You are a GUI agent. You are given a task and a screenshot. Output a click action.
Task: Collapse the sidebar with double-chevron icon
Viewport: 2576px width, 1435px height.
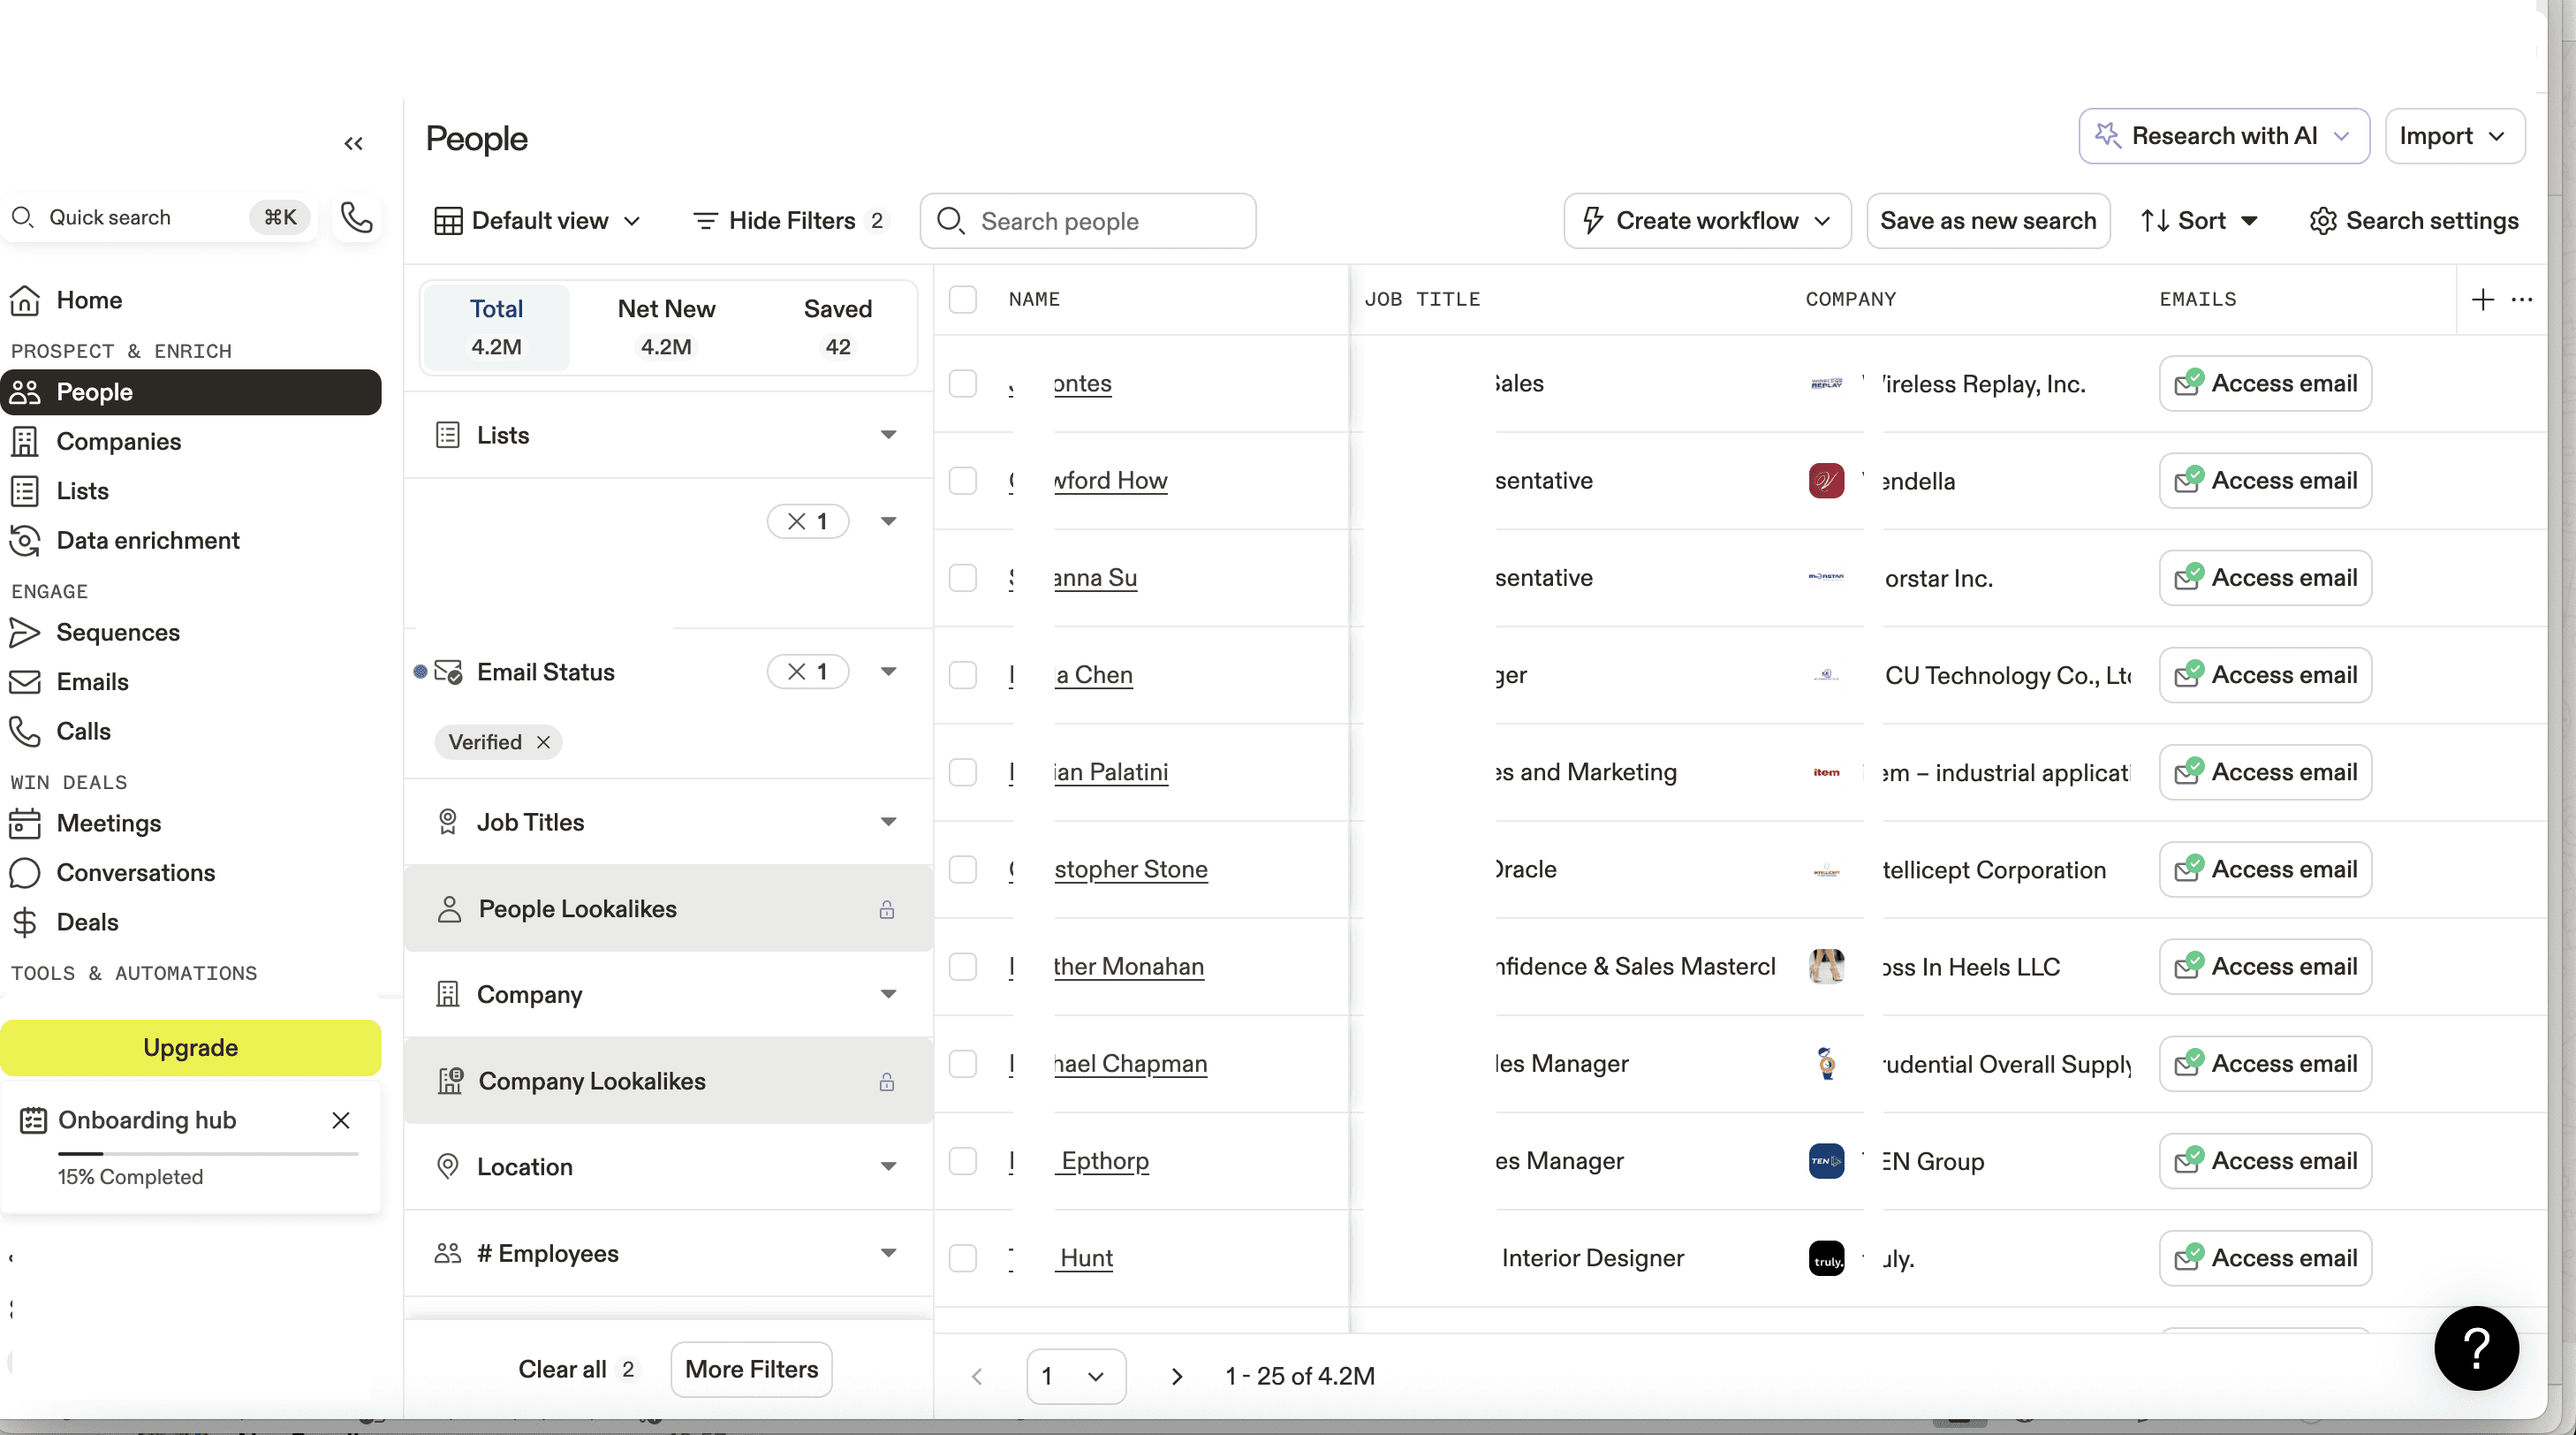(353, 143)
